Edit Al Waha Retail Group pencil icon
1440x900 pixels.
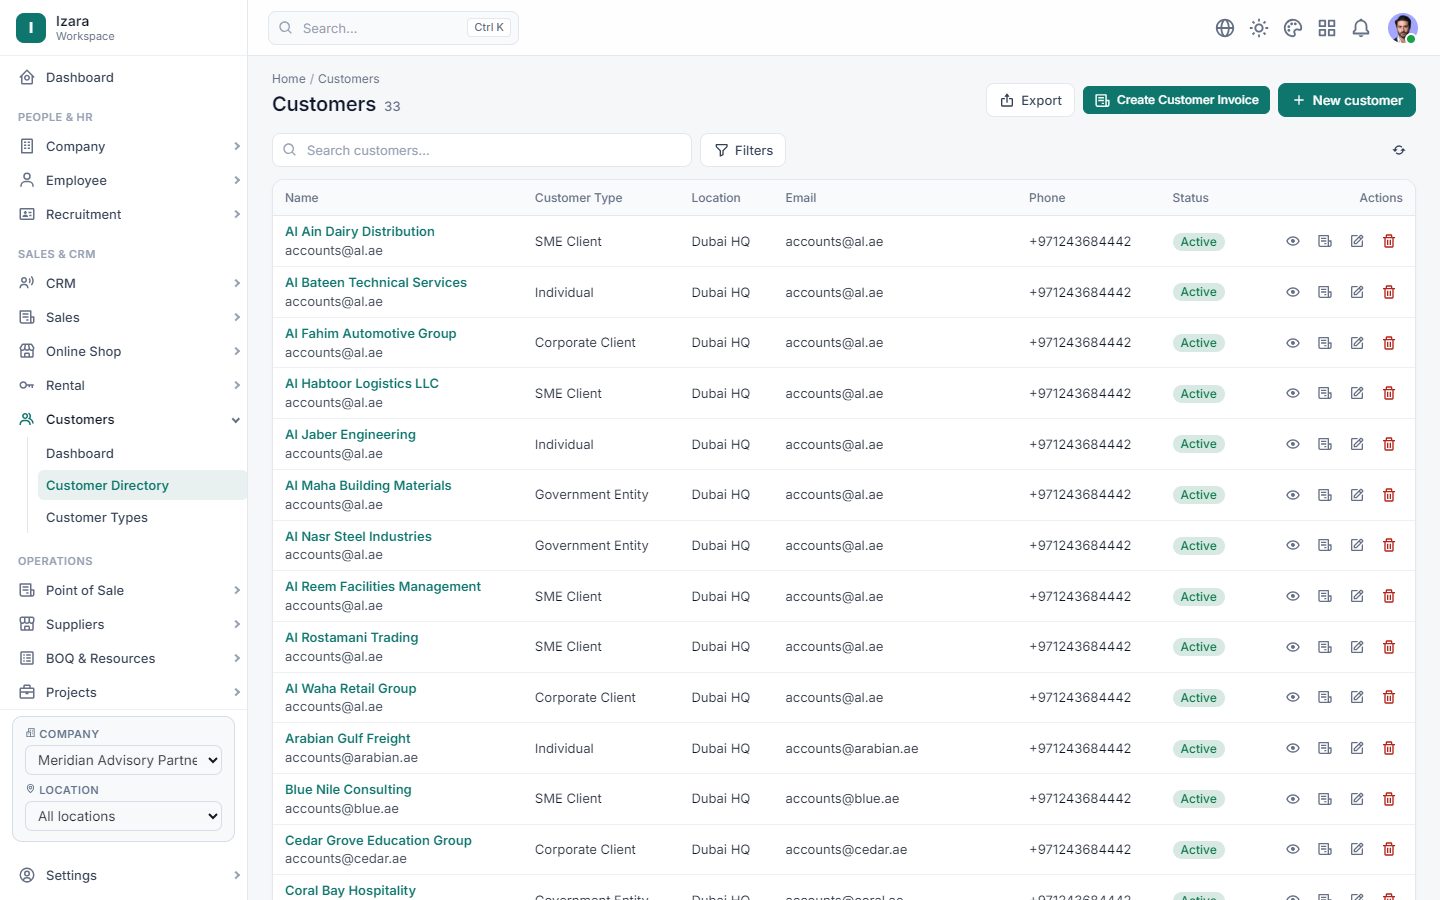pos(1357,697)
